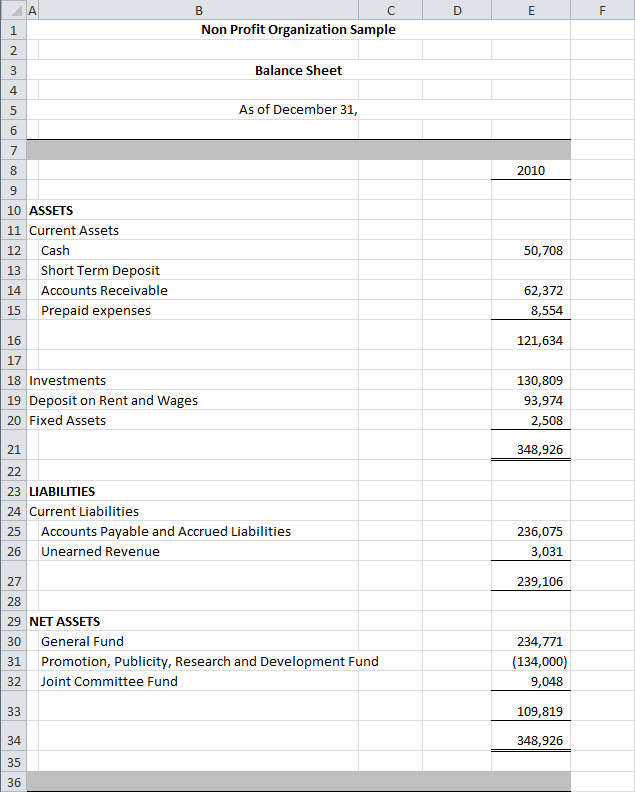Click the Cash amount cell 50,708
The width and height of the screenshot is (635, 792).
[530, 250]
